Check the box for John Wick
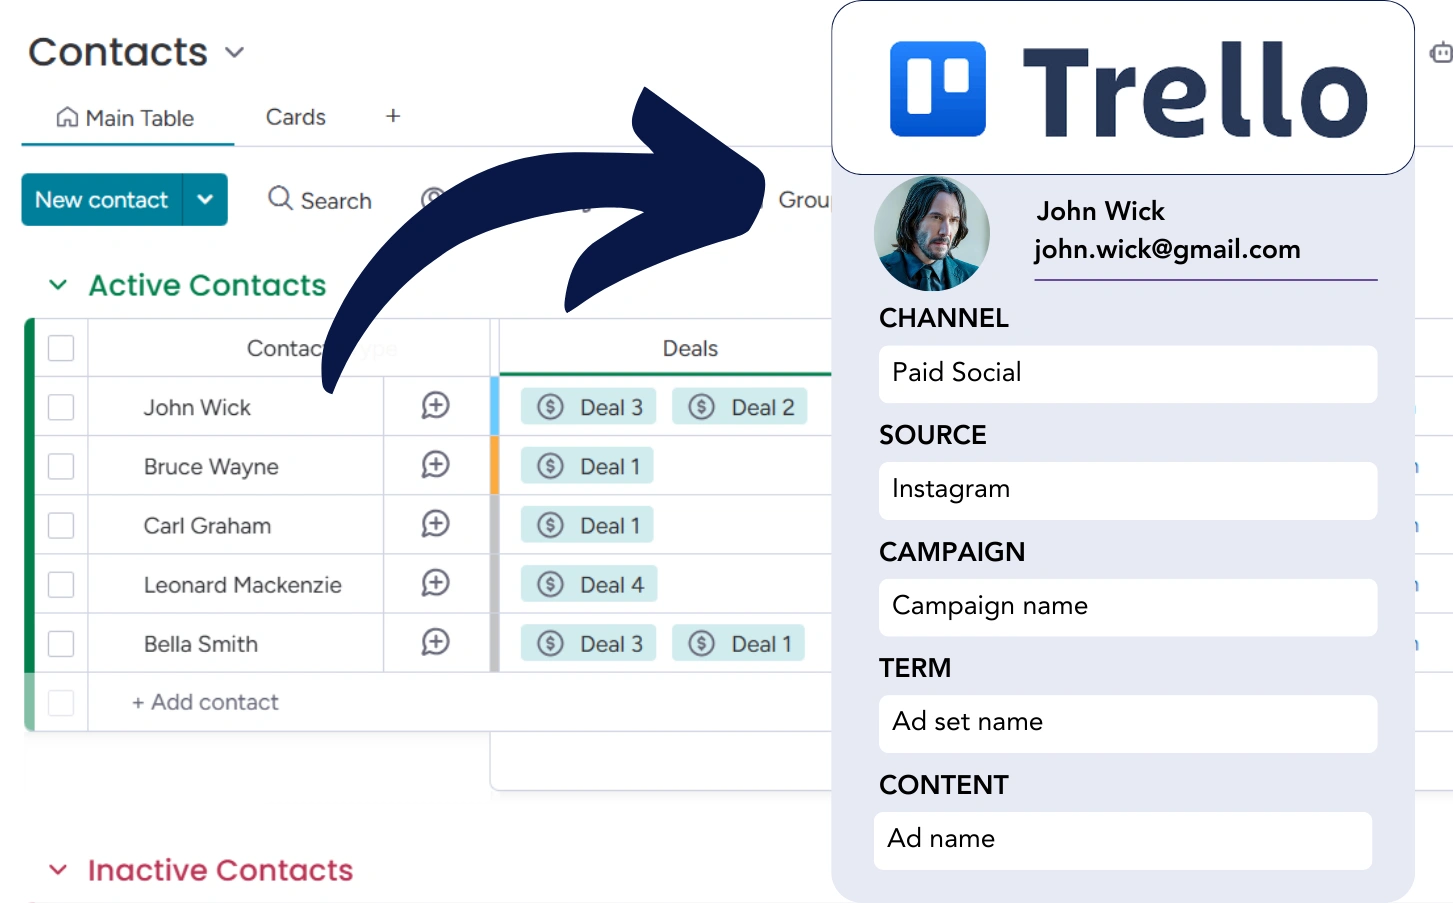Viewport: 1453px width, 903px height. [x=61, y=407]
